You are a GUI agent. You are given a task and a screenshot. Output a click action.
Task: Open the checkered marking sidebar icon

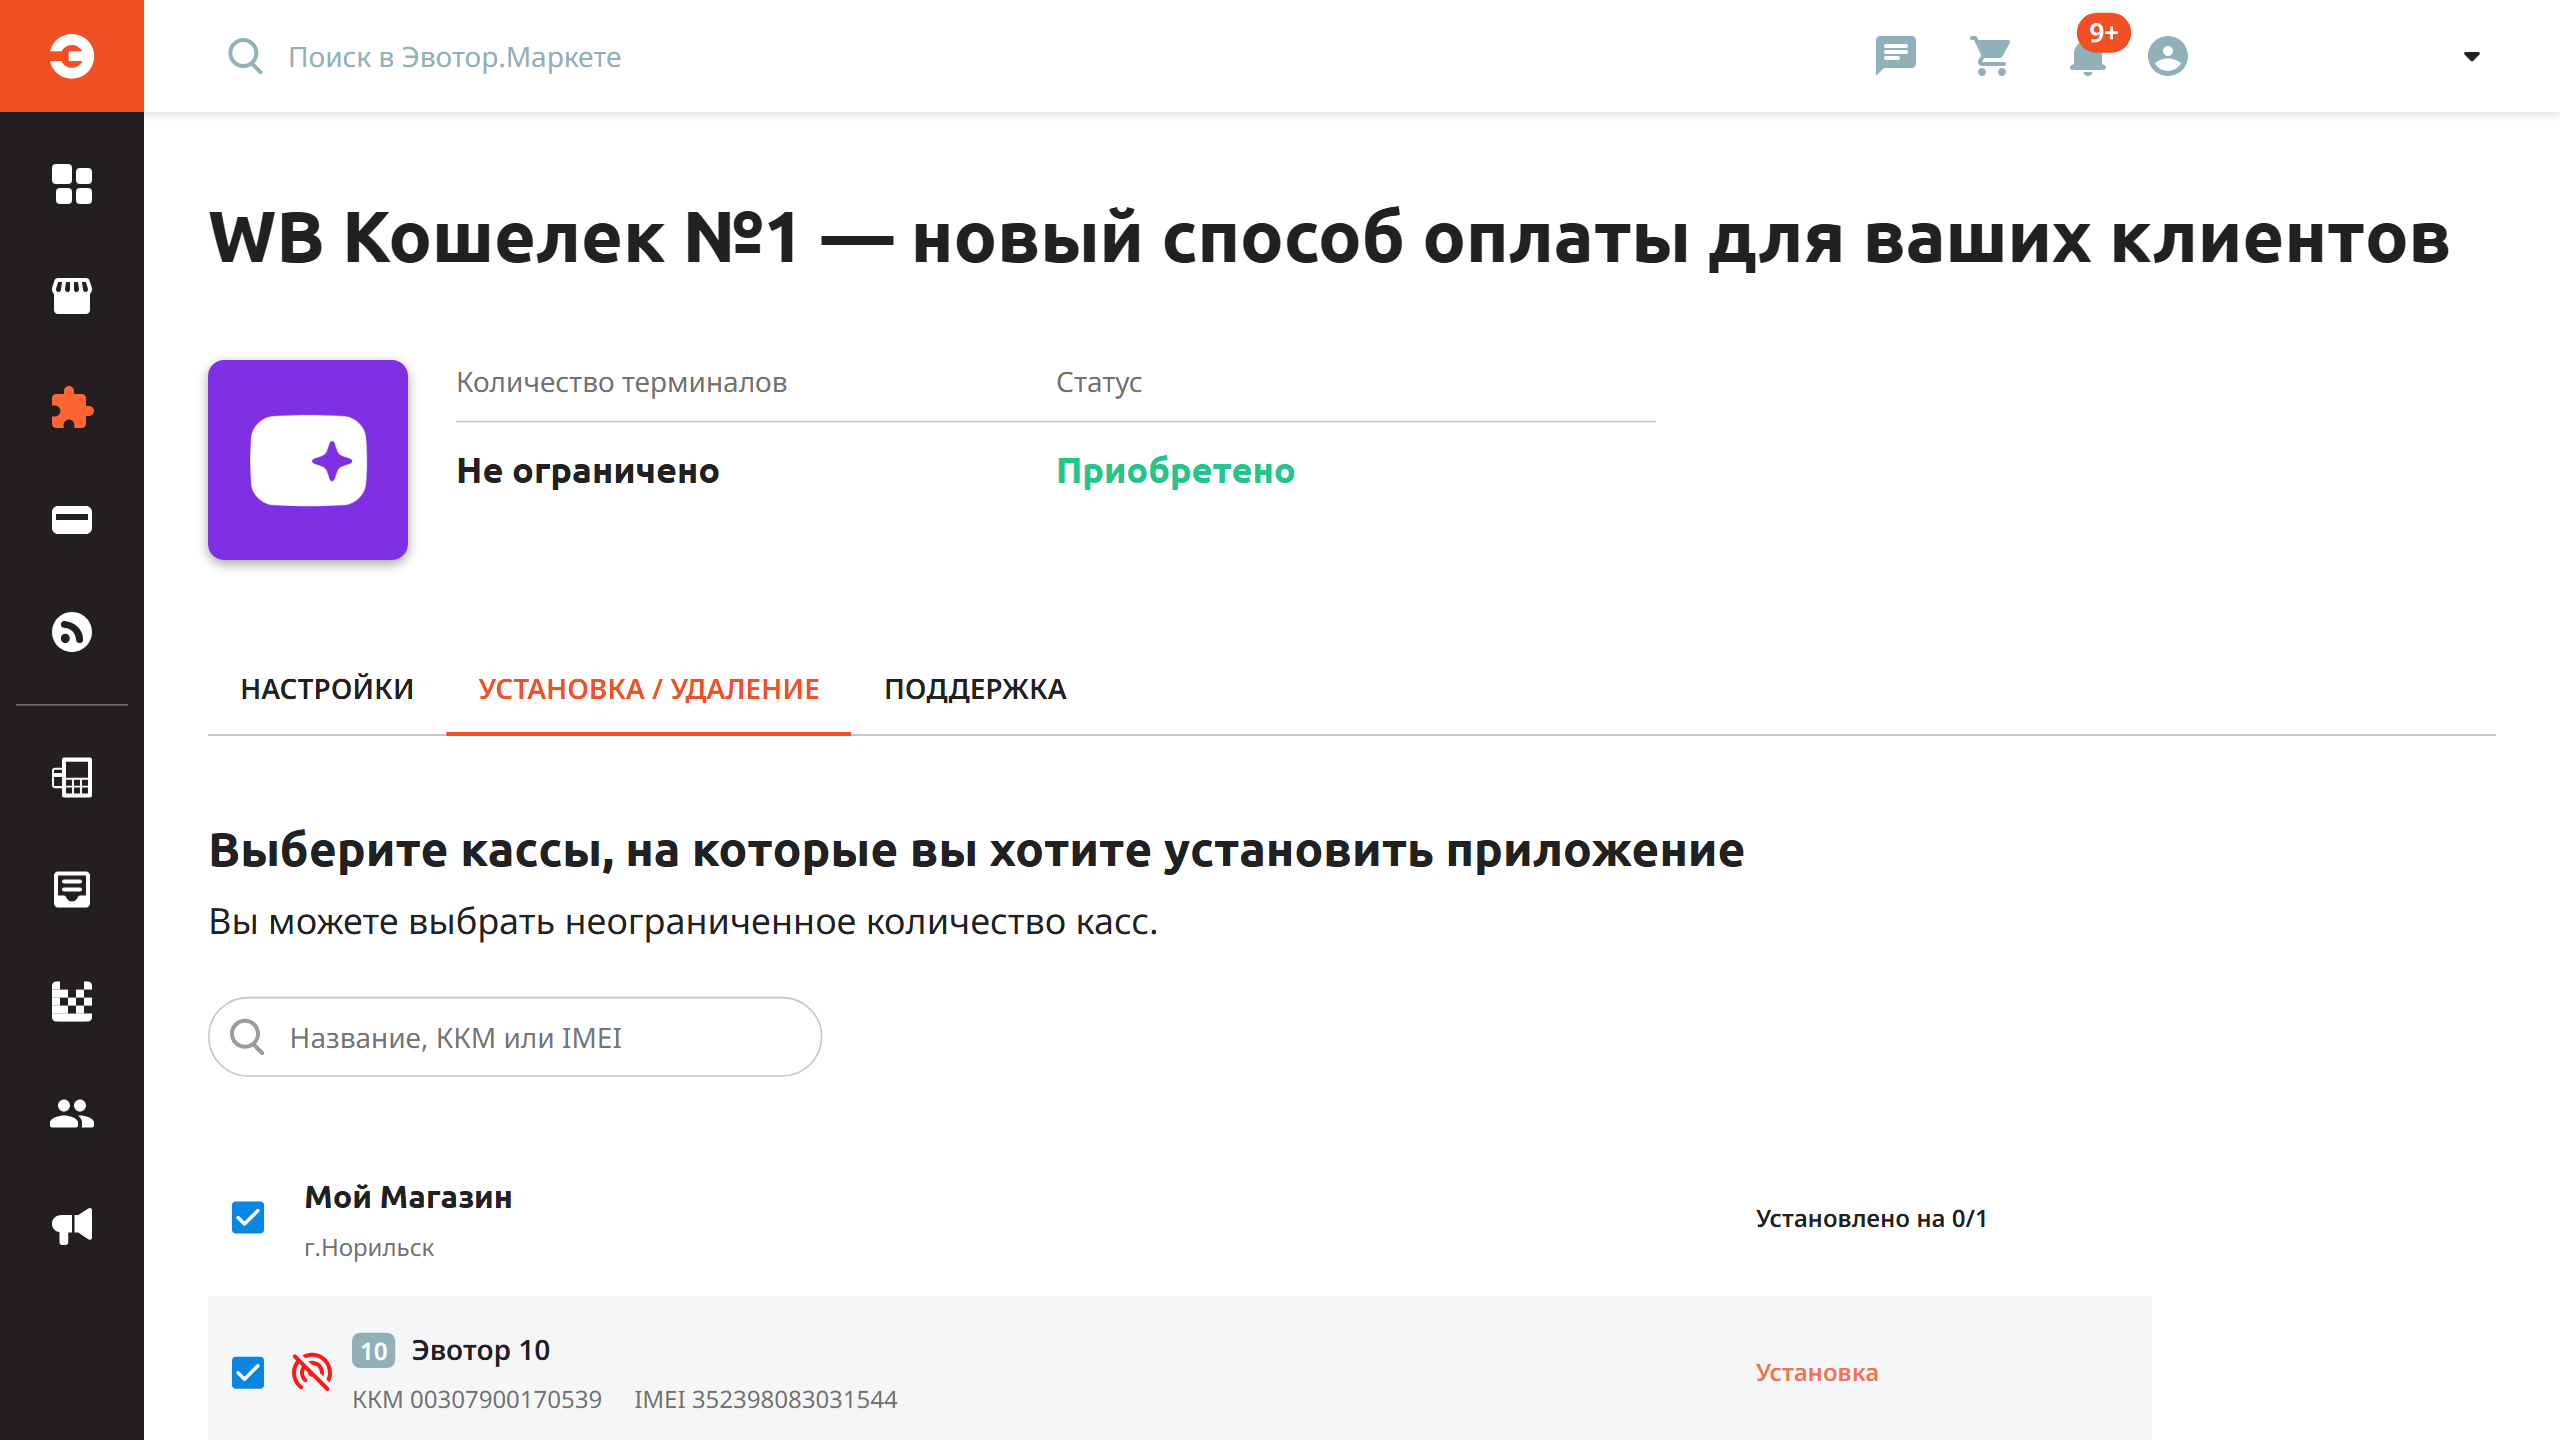tap(72, 1001)
